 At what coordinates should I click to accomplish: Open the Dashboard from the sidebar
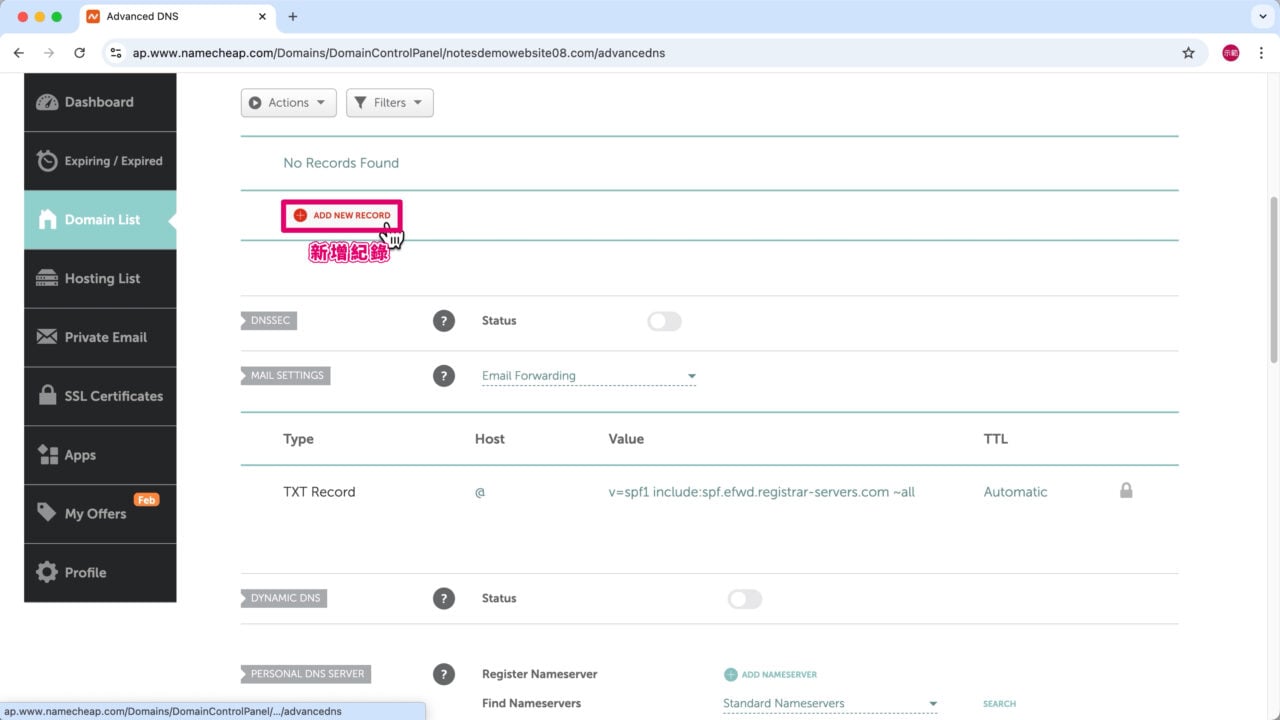click(x=99, y=101)
